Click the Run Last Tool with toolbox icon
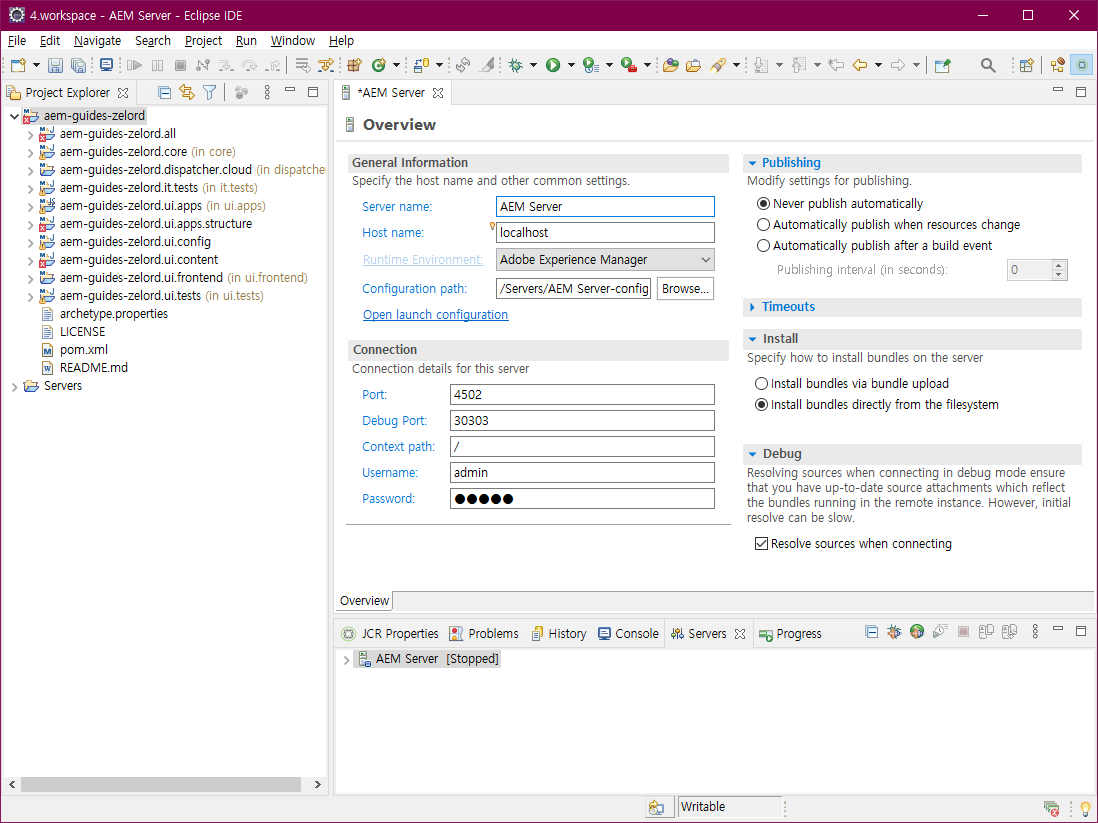The width and height of the screenshot is (1098, 823). (x=628, y=65)
